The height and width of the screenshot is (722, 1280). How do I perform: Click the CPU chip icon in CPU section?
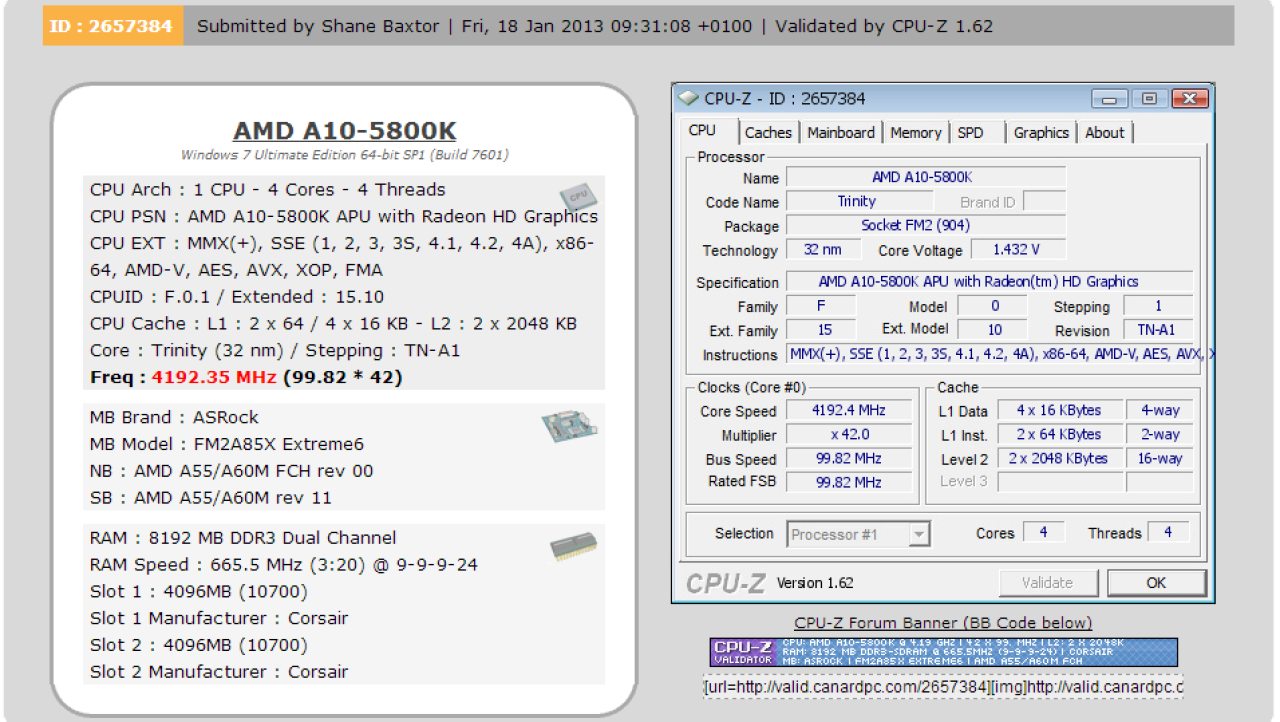click(x=577, y=195)
